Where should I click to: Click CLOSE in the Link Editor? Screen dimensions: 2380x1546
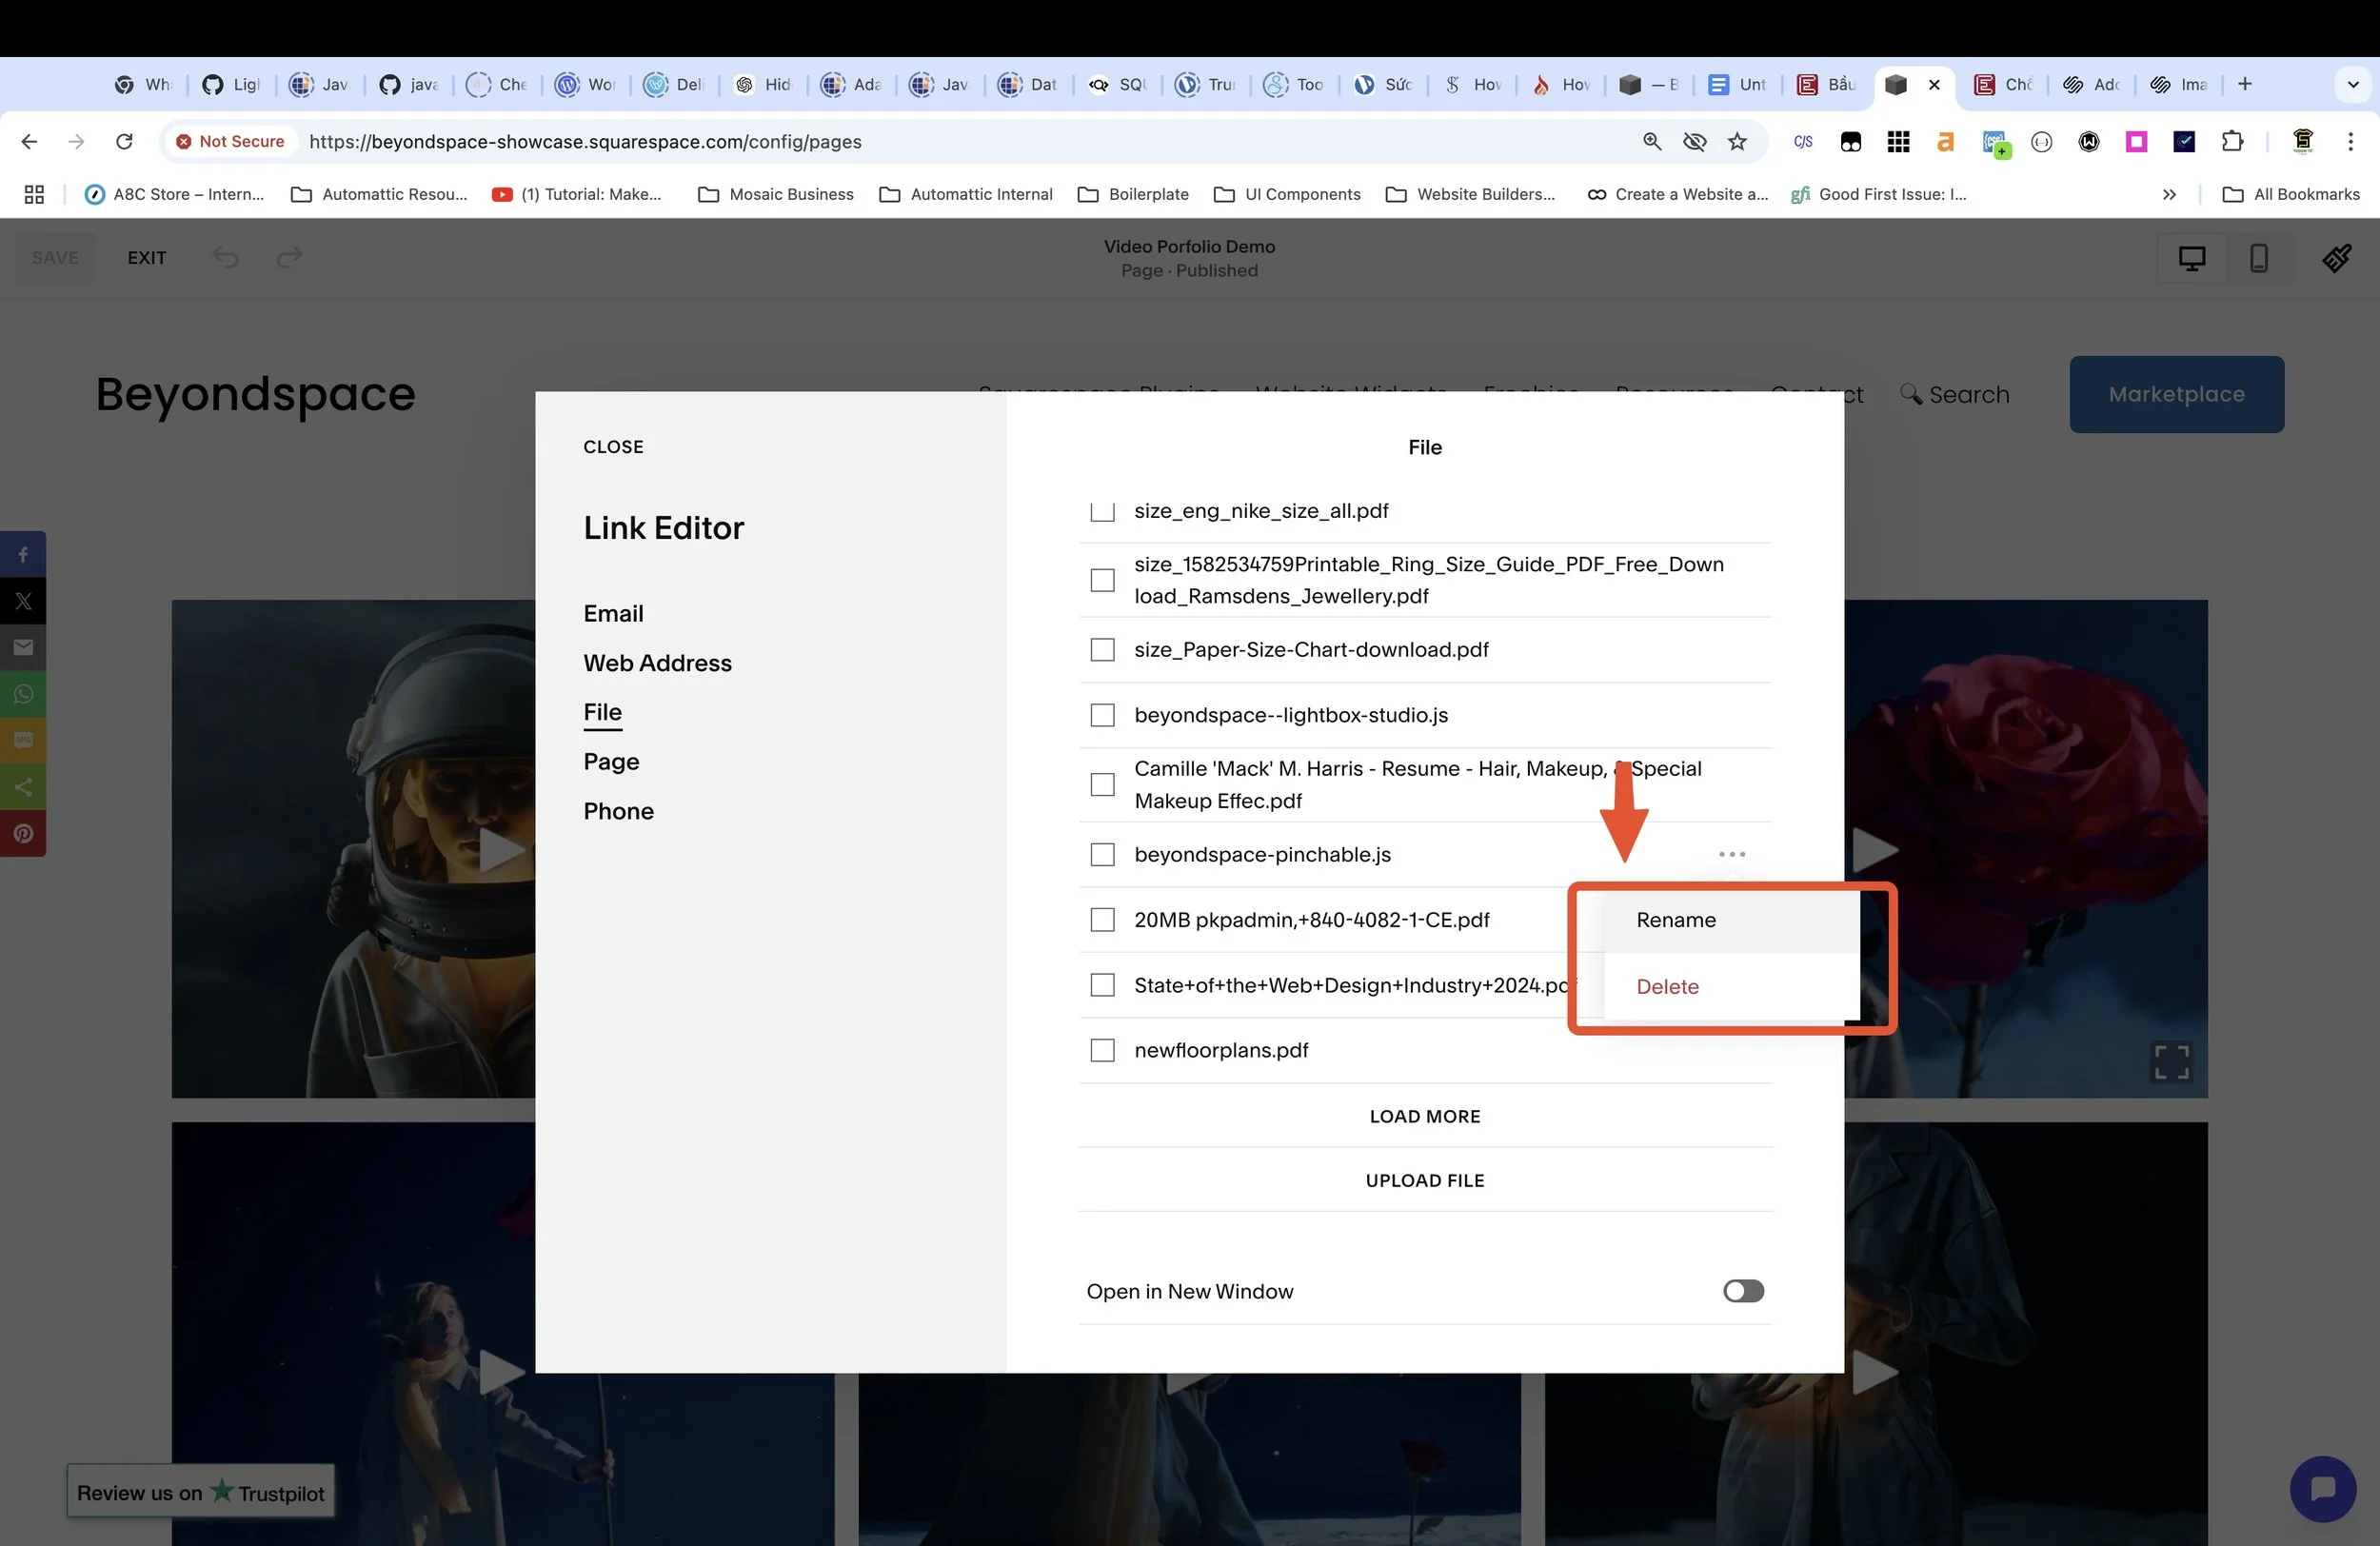613,447
